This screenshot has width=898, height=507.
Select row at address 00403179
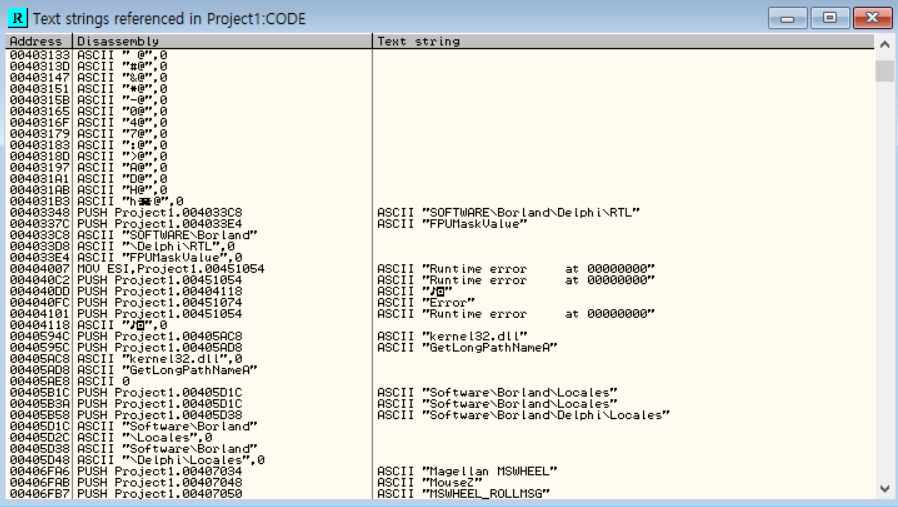point(440,134)
